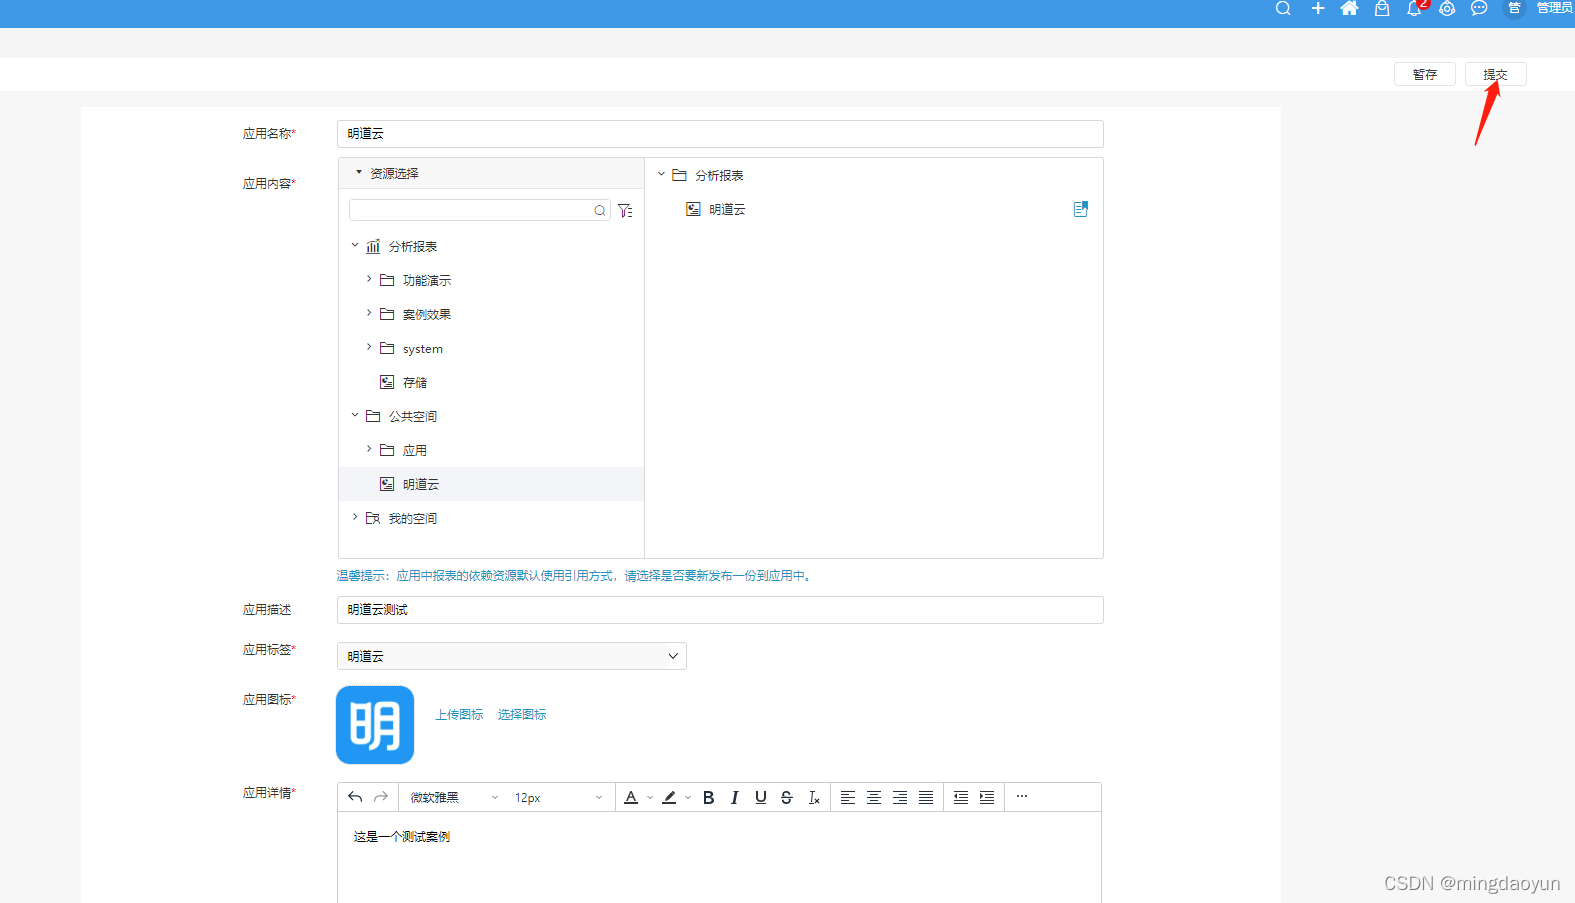This screenshot has width=1575, height=903.
Task: Undo last edit in editor toolbar
Action: click(355, 797)
